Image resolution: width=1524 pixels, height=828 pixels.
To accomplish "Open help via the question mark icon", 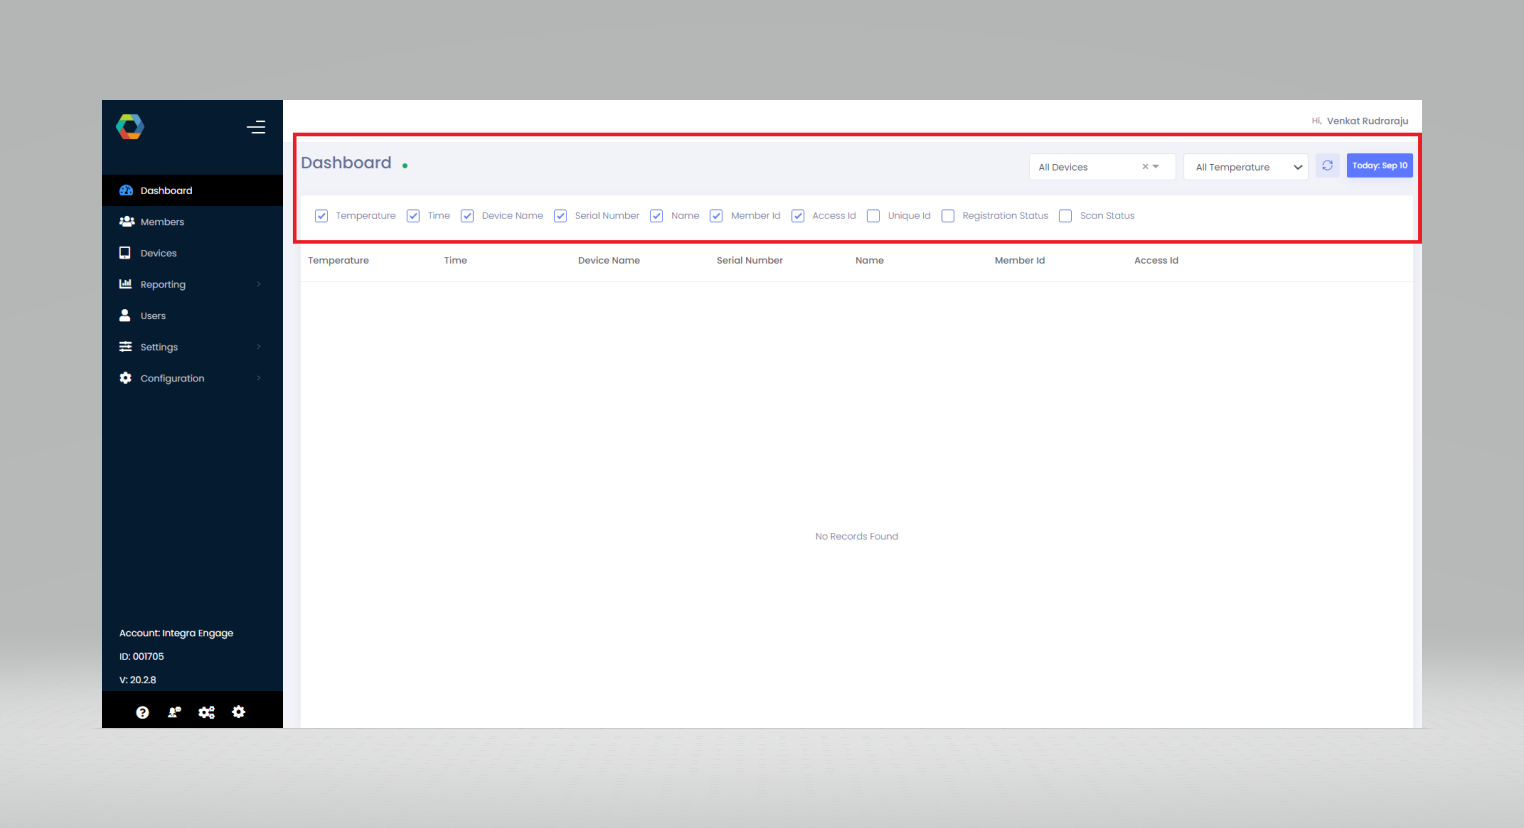I will click(142, 712).
